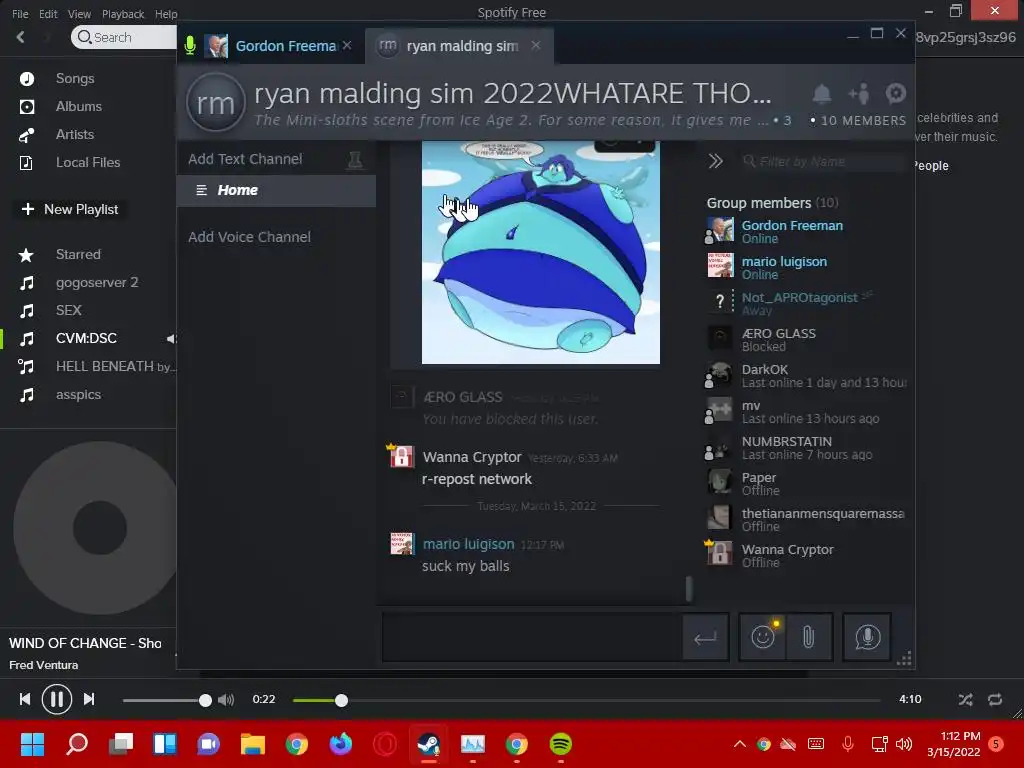The height and width of the screenshot is (768, 1024).
Task: Open Firefox from the taskbar
Action: click(340, 744)
